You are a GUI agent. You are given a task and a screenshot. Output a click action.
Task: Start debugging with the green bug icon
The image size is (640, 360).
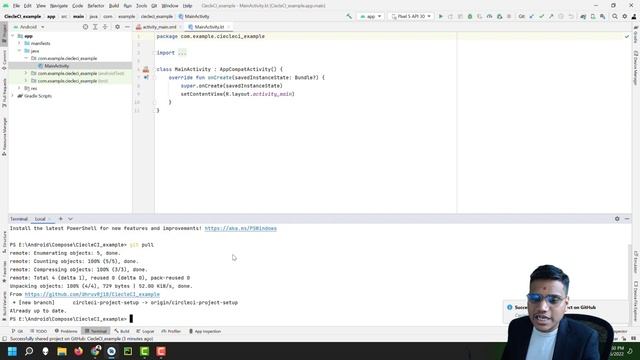[470, 16]
